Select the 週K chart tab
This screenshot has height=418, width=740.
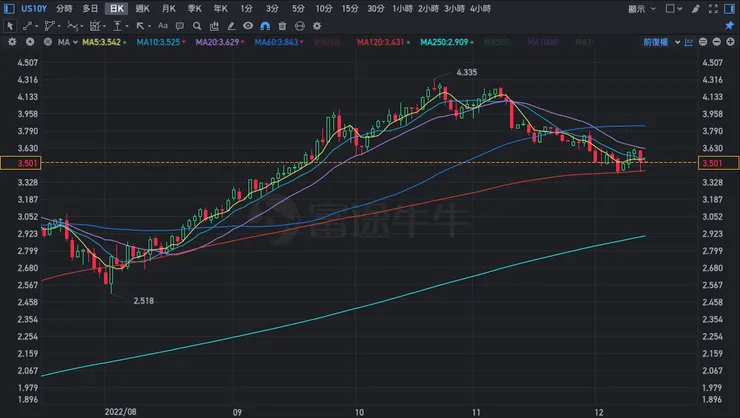click(x=143, y=8)
